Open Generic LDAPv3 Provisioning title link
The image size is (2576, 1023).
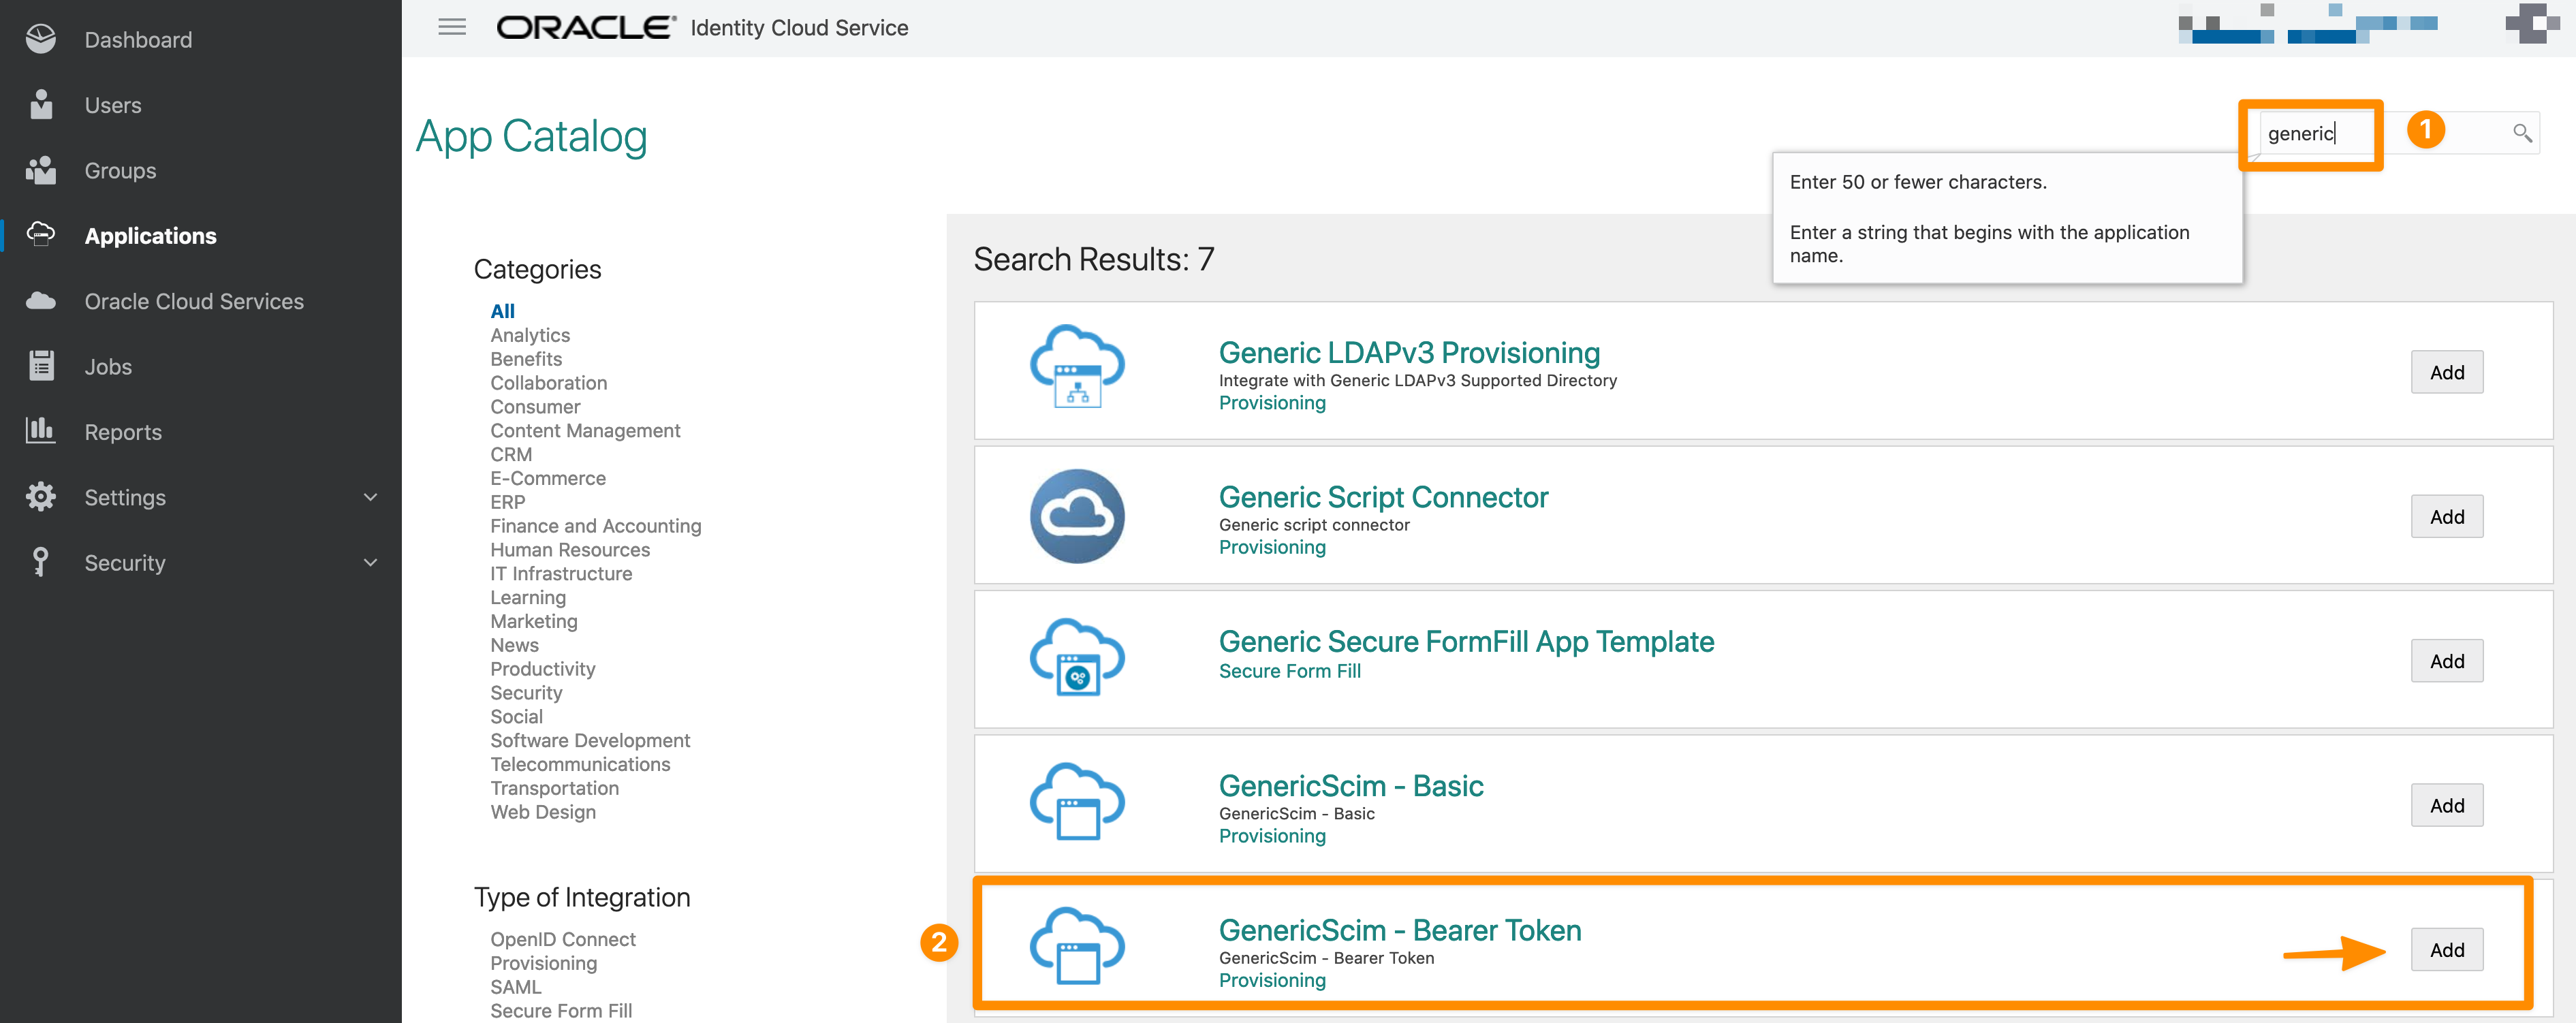point(1409,352)
